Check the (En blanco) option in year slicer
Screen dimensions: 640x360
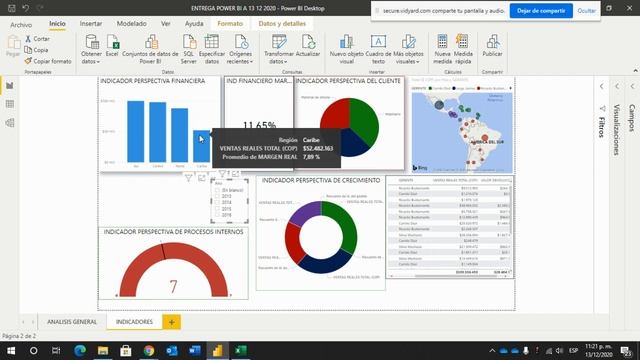218,190
